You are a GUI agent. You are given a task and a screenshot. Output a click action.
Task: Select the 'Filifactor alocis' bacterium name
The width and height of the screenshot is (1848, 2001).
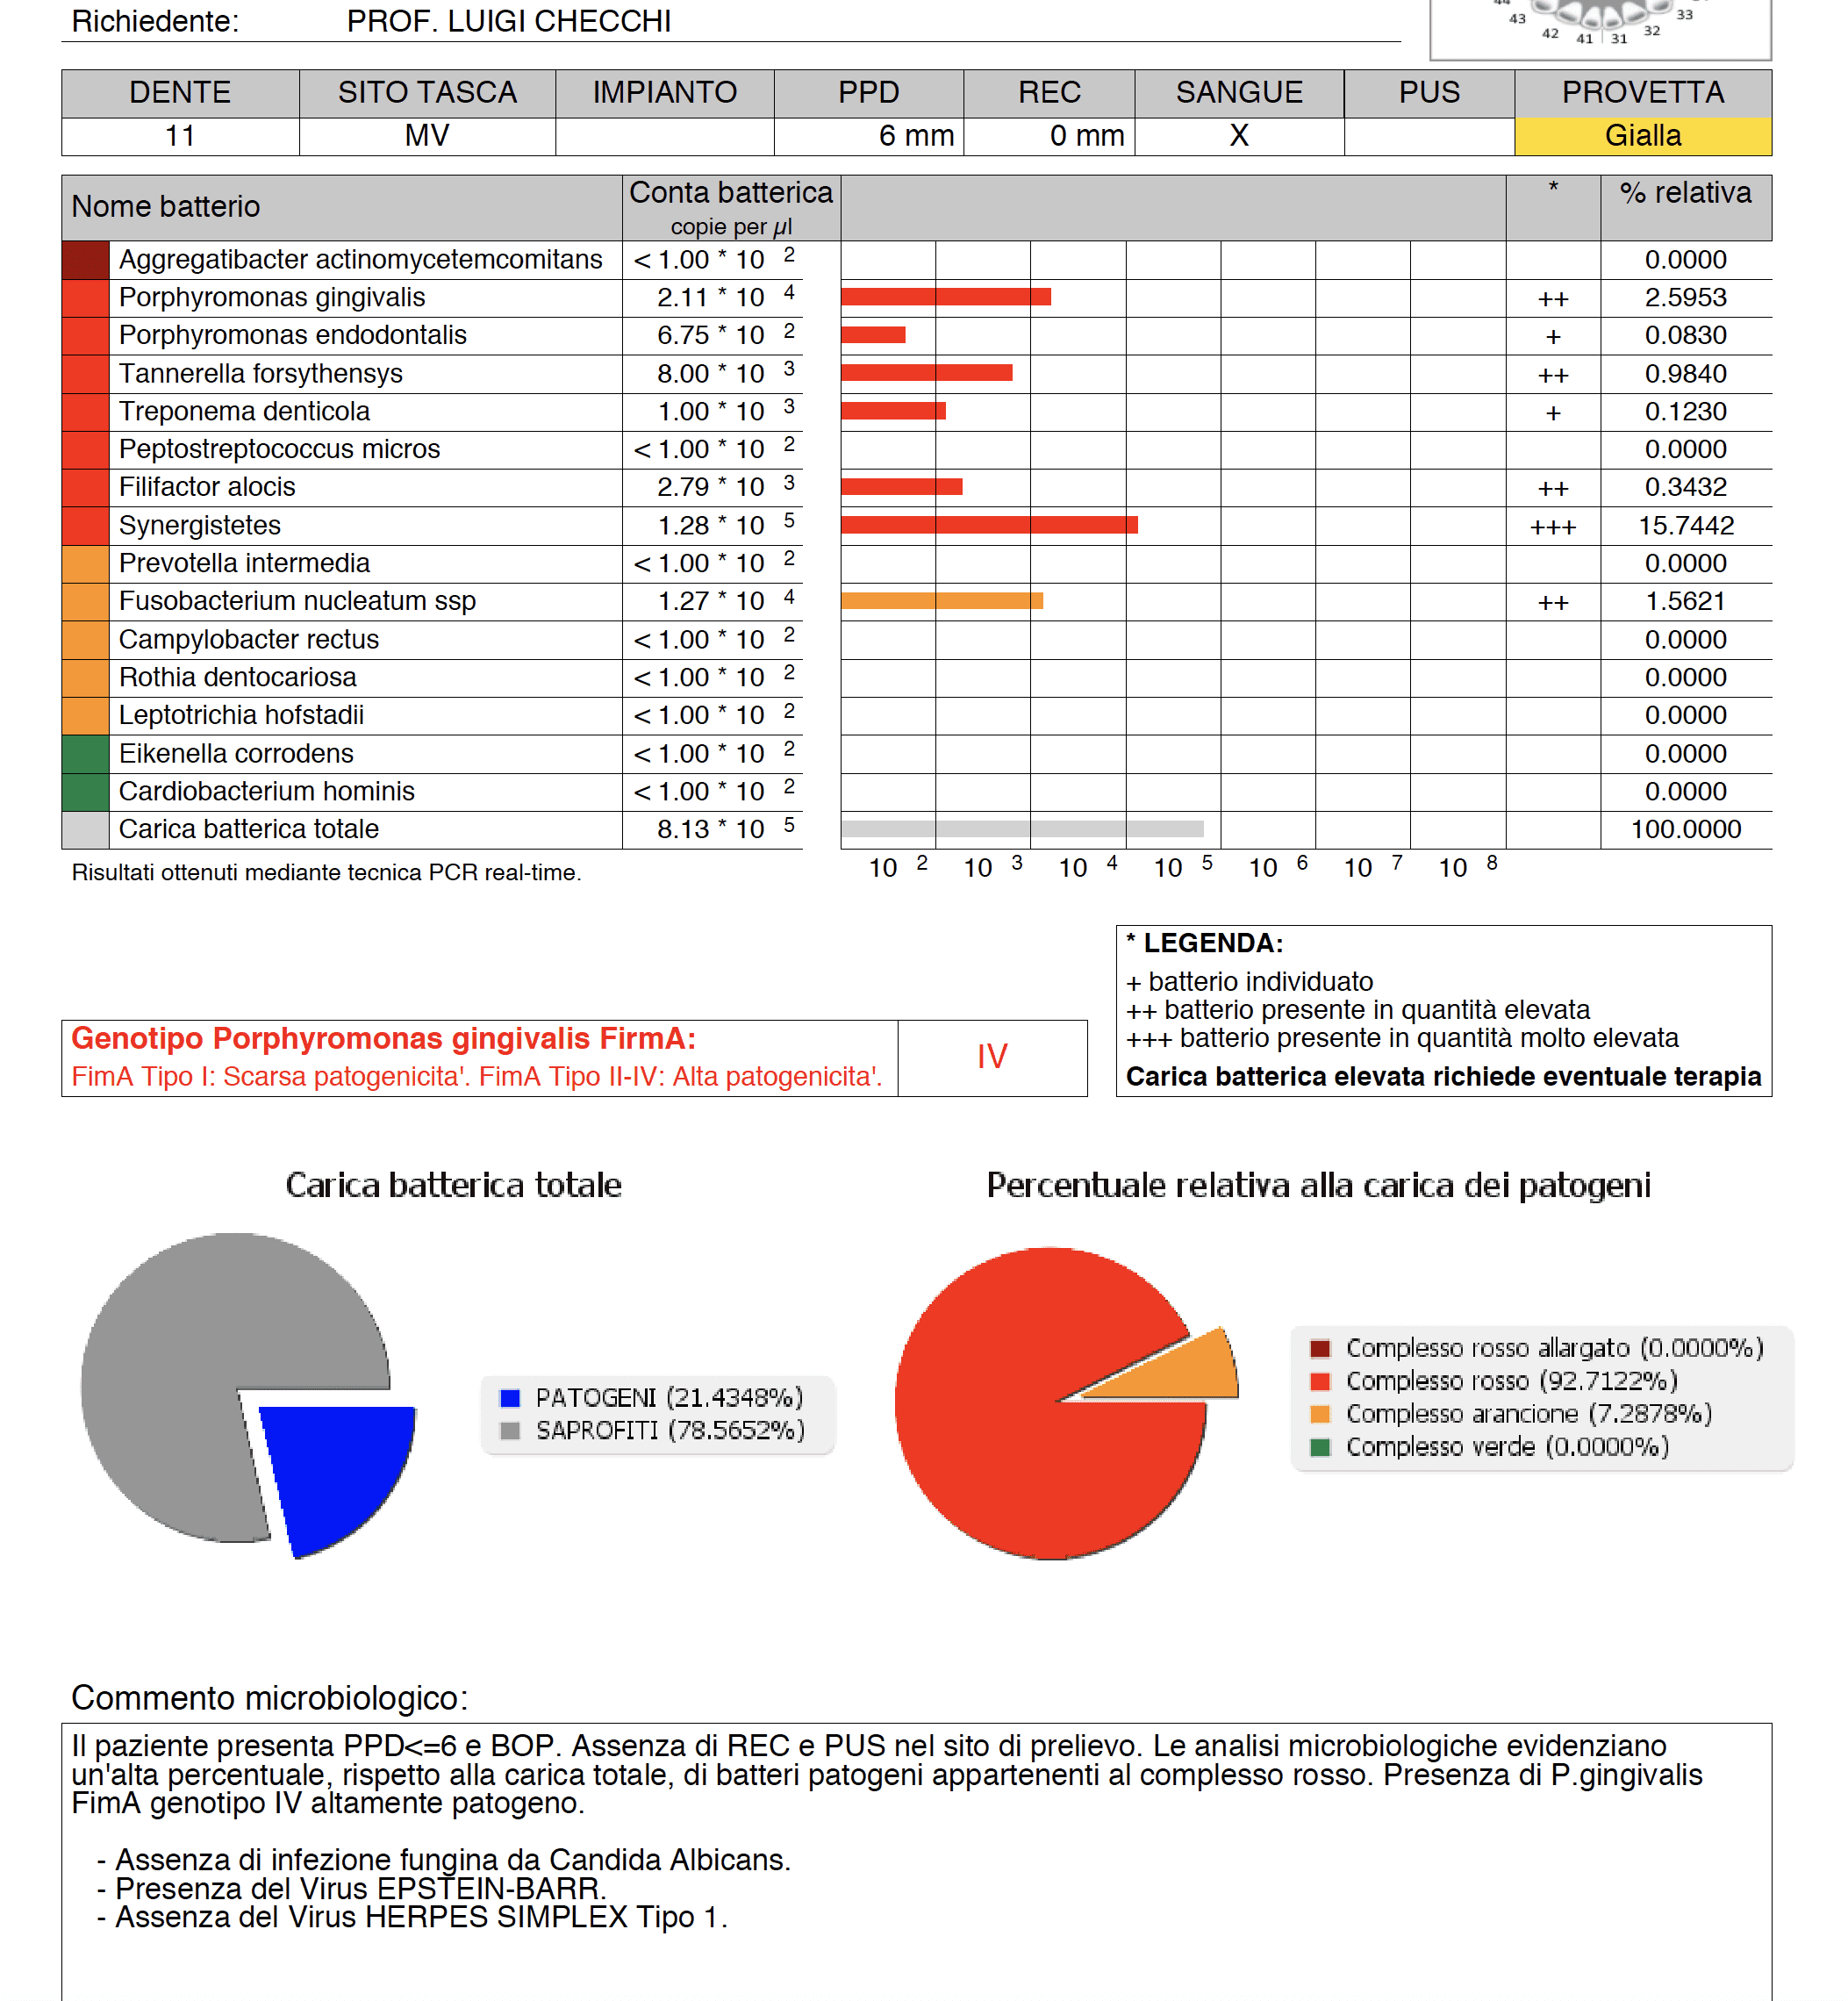click(207, 487)
